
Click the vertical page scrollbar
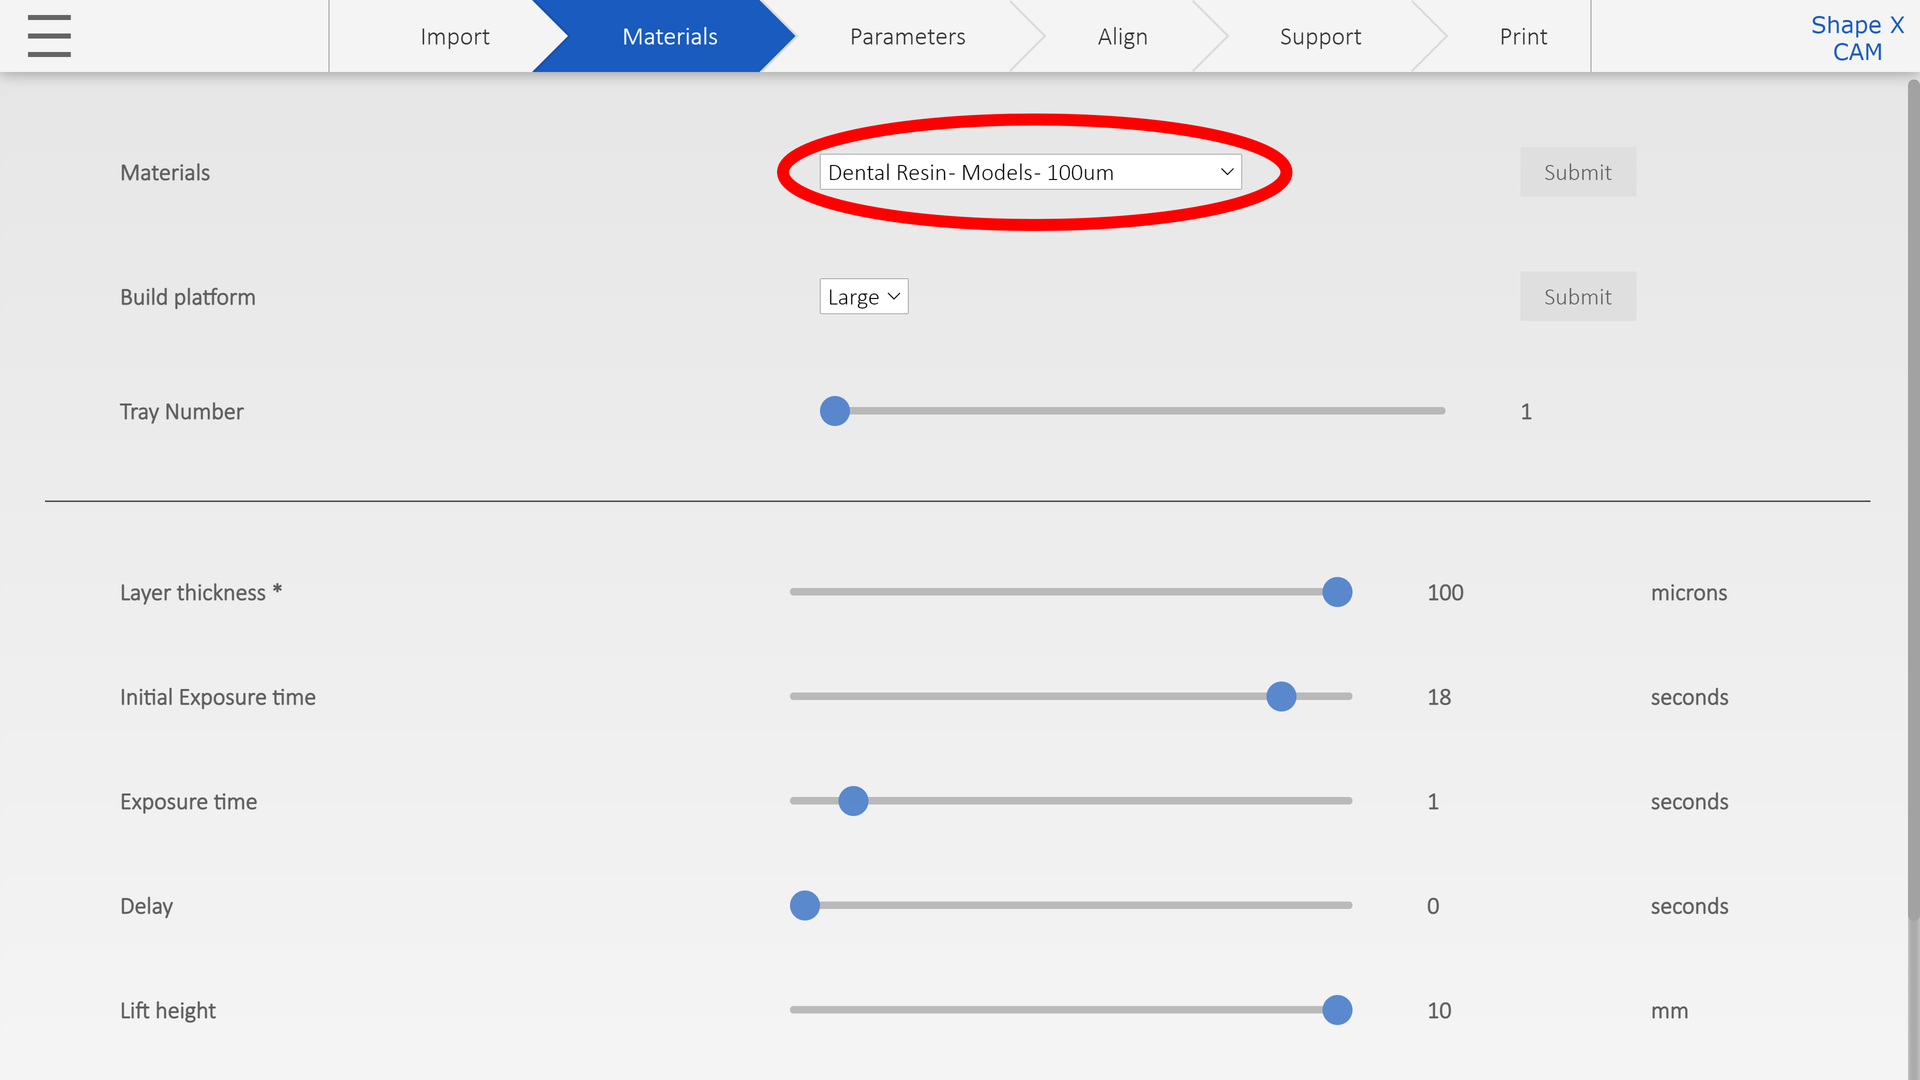[x=1912, y=500]
